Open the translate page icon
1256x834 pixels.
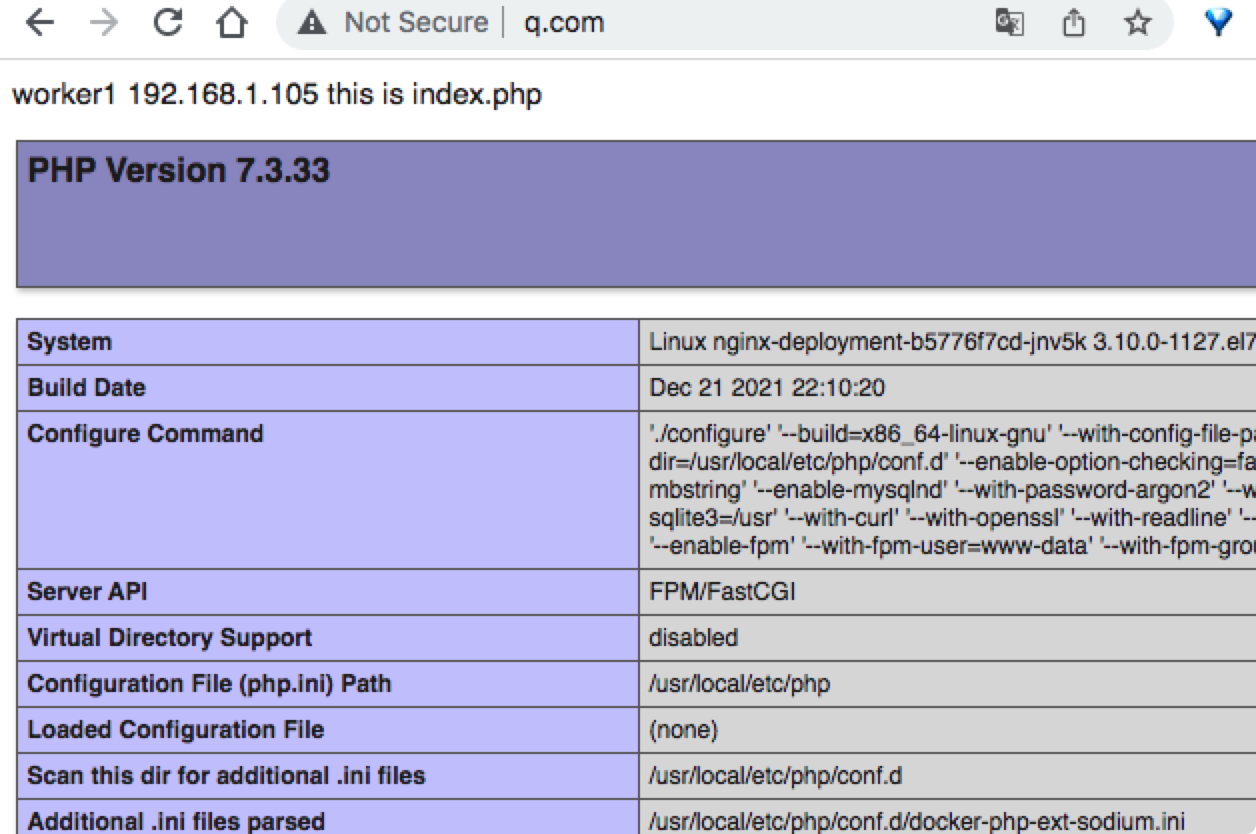[1009, 23]
